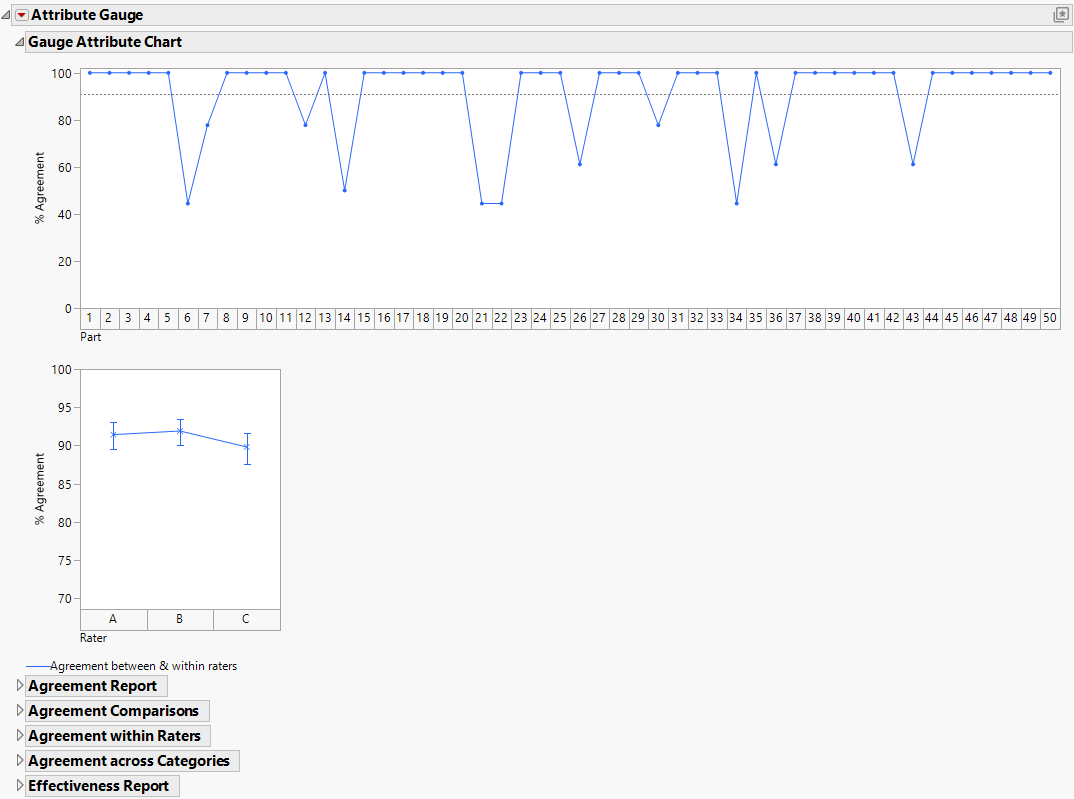
Task: Click the % Agreement y-axis title
Action: tap(40, 185)
